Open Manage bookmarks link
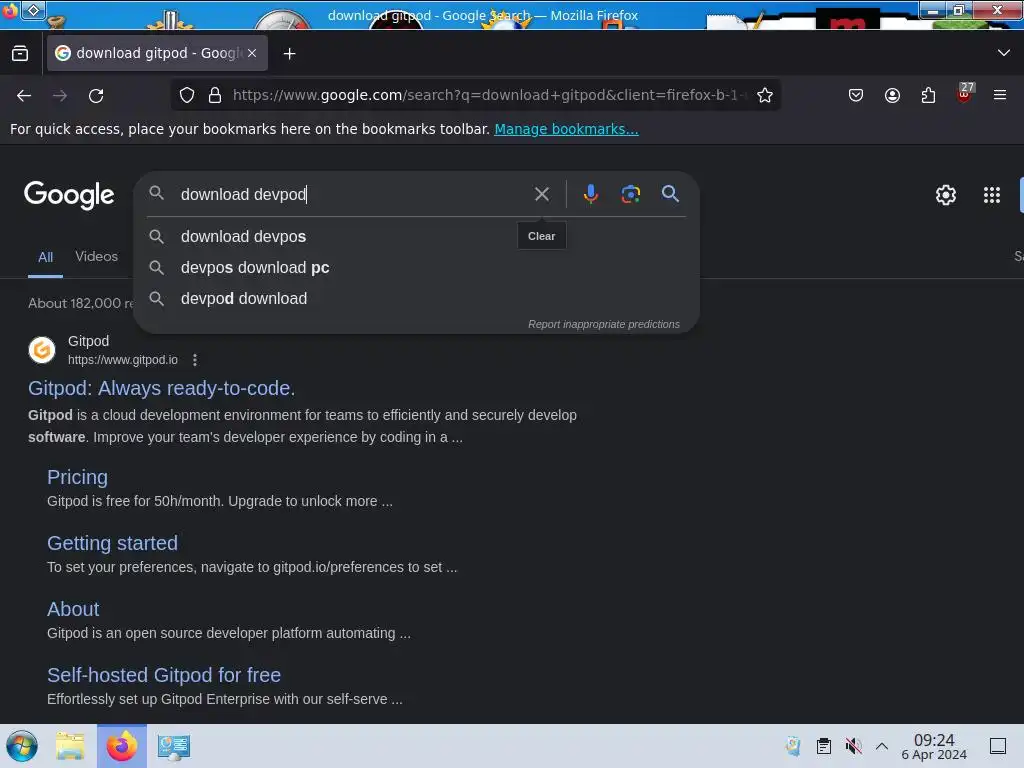 tap(566, 129)
